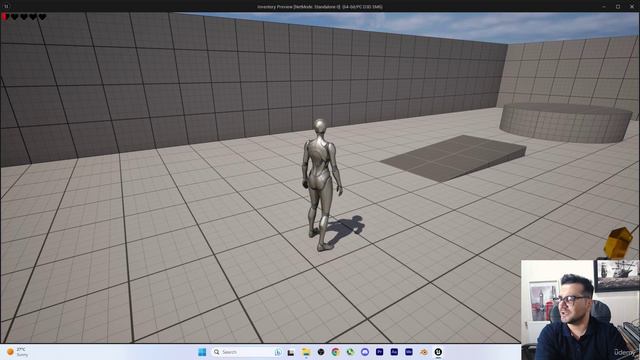Click the half-red first heart in HUD
The image size is (640, 360).
point(5,17)
